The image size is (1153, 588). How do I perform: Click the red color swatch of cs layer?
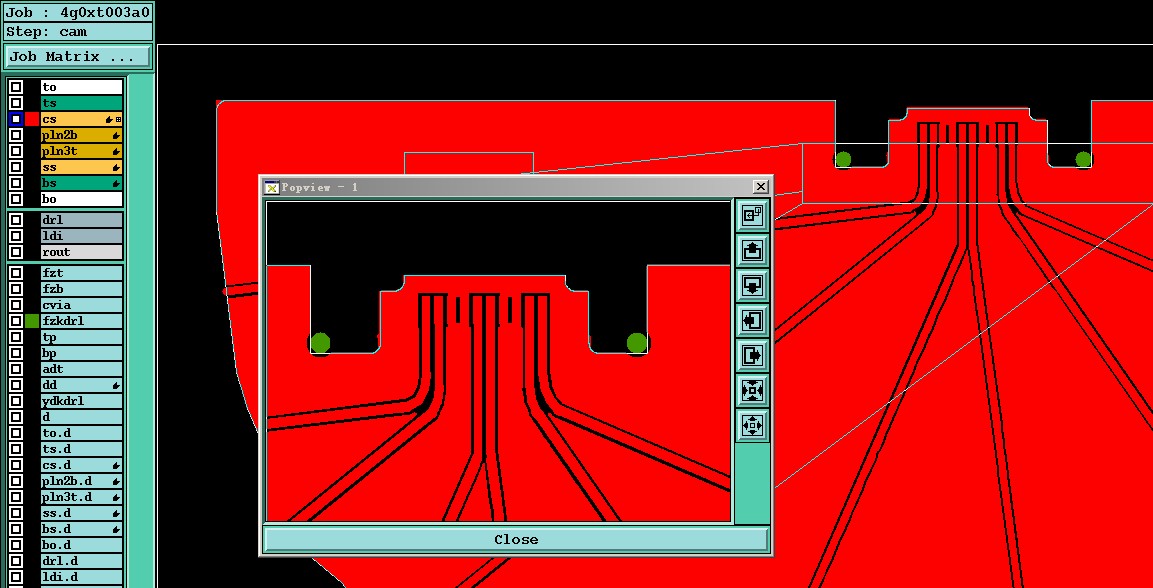[x=32, y=119]
